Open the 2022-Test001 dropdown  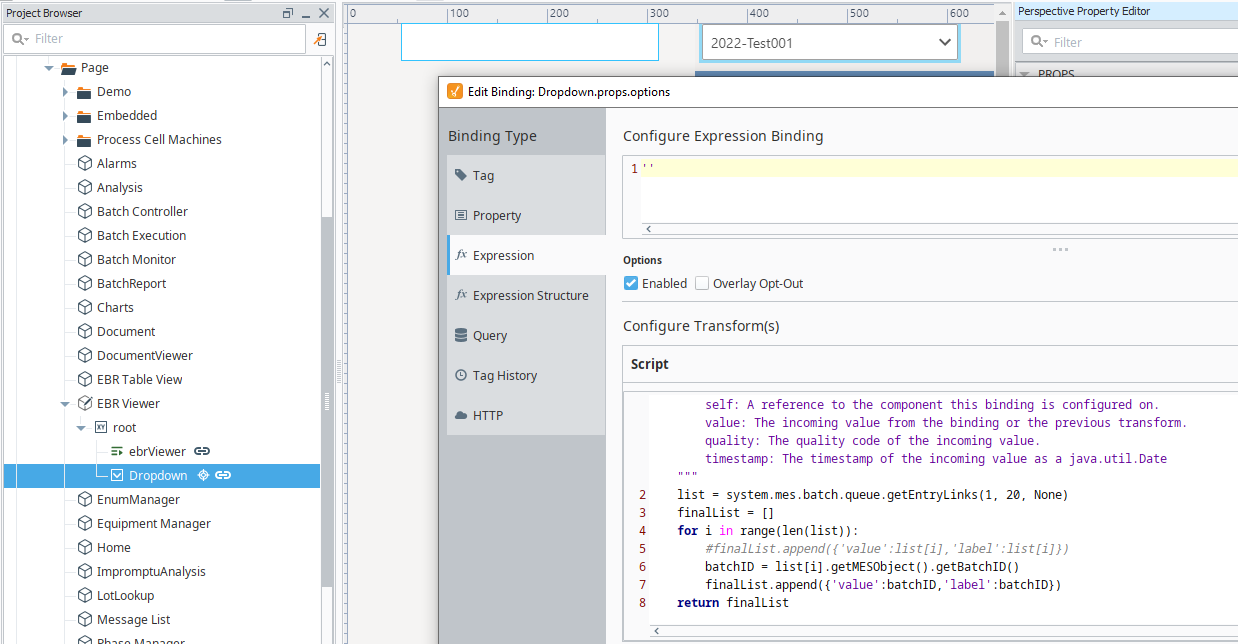[x=945, y=43]
